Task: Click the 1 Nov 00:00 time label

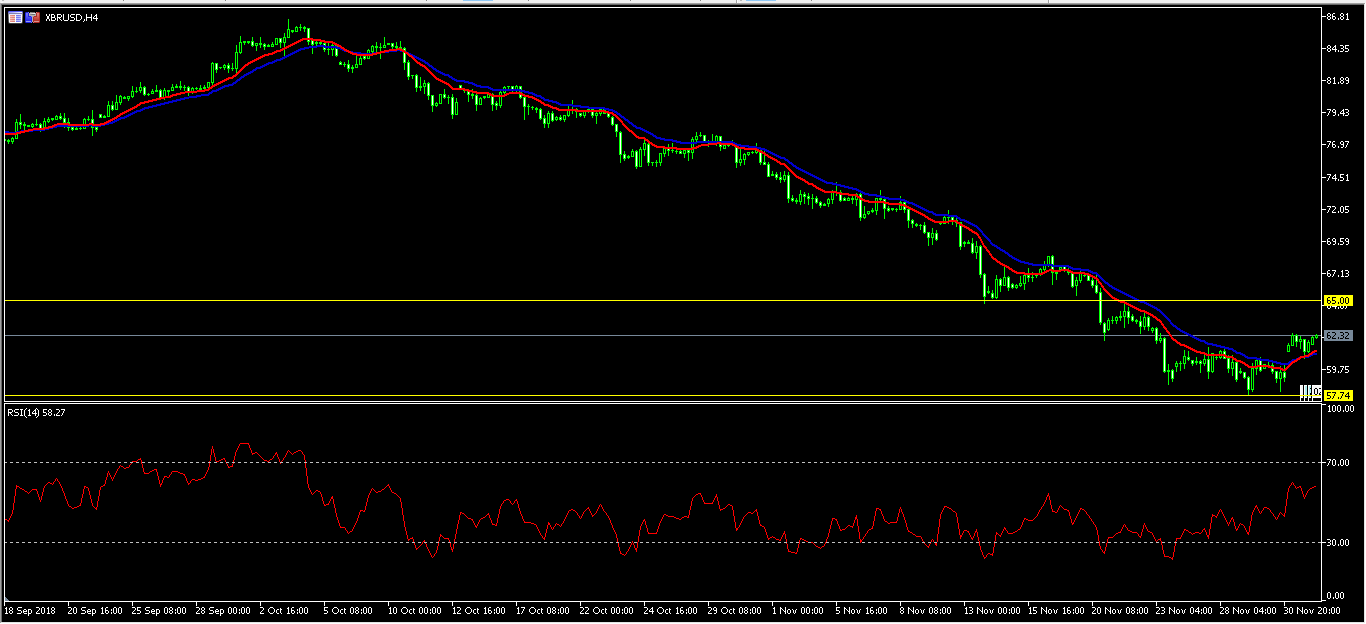Action: coord(797,609)
